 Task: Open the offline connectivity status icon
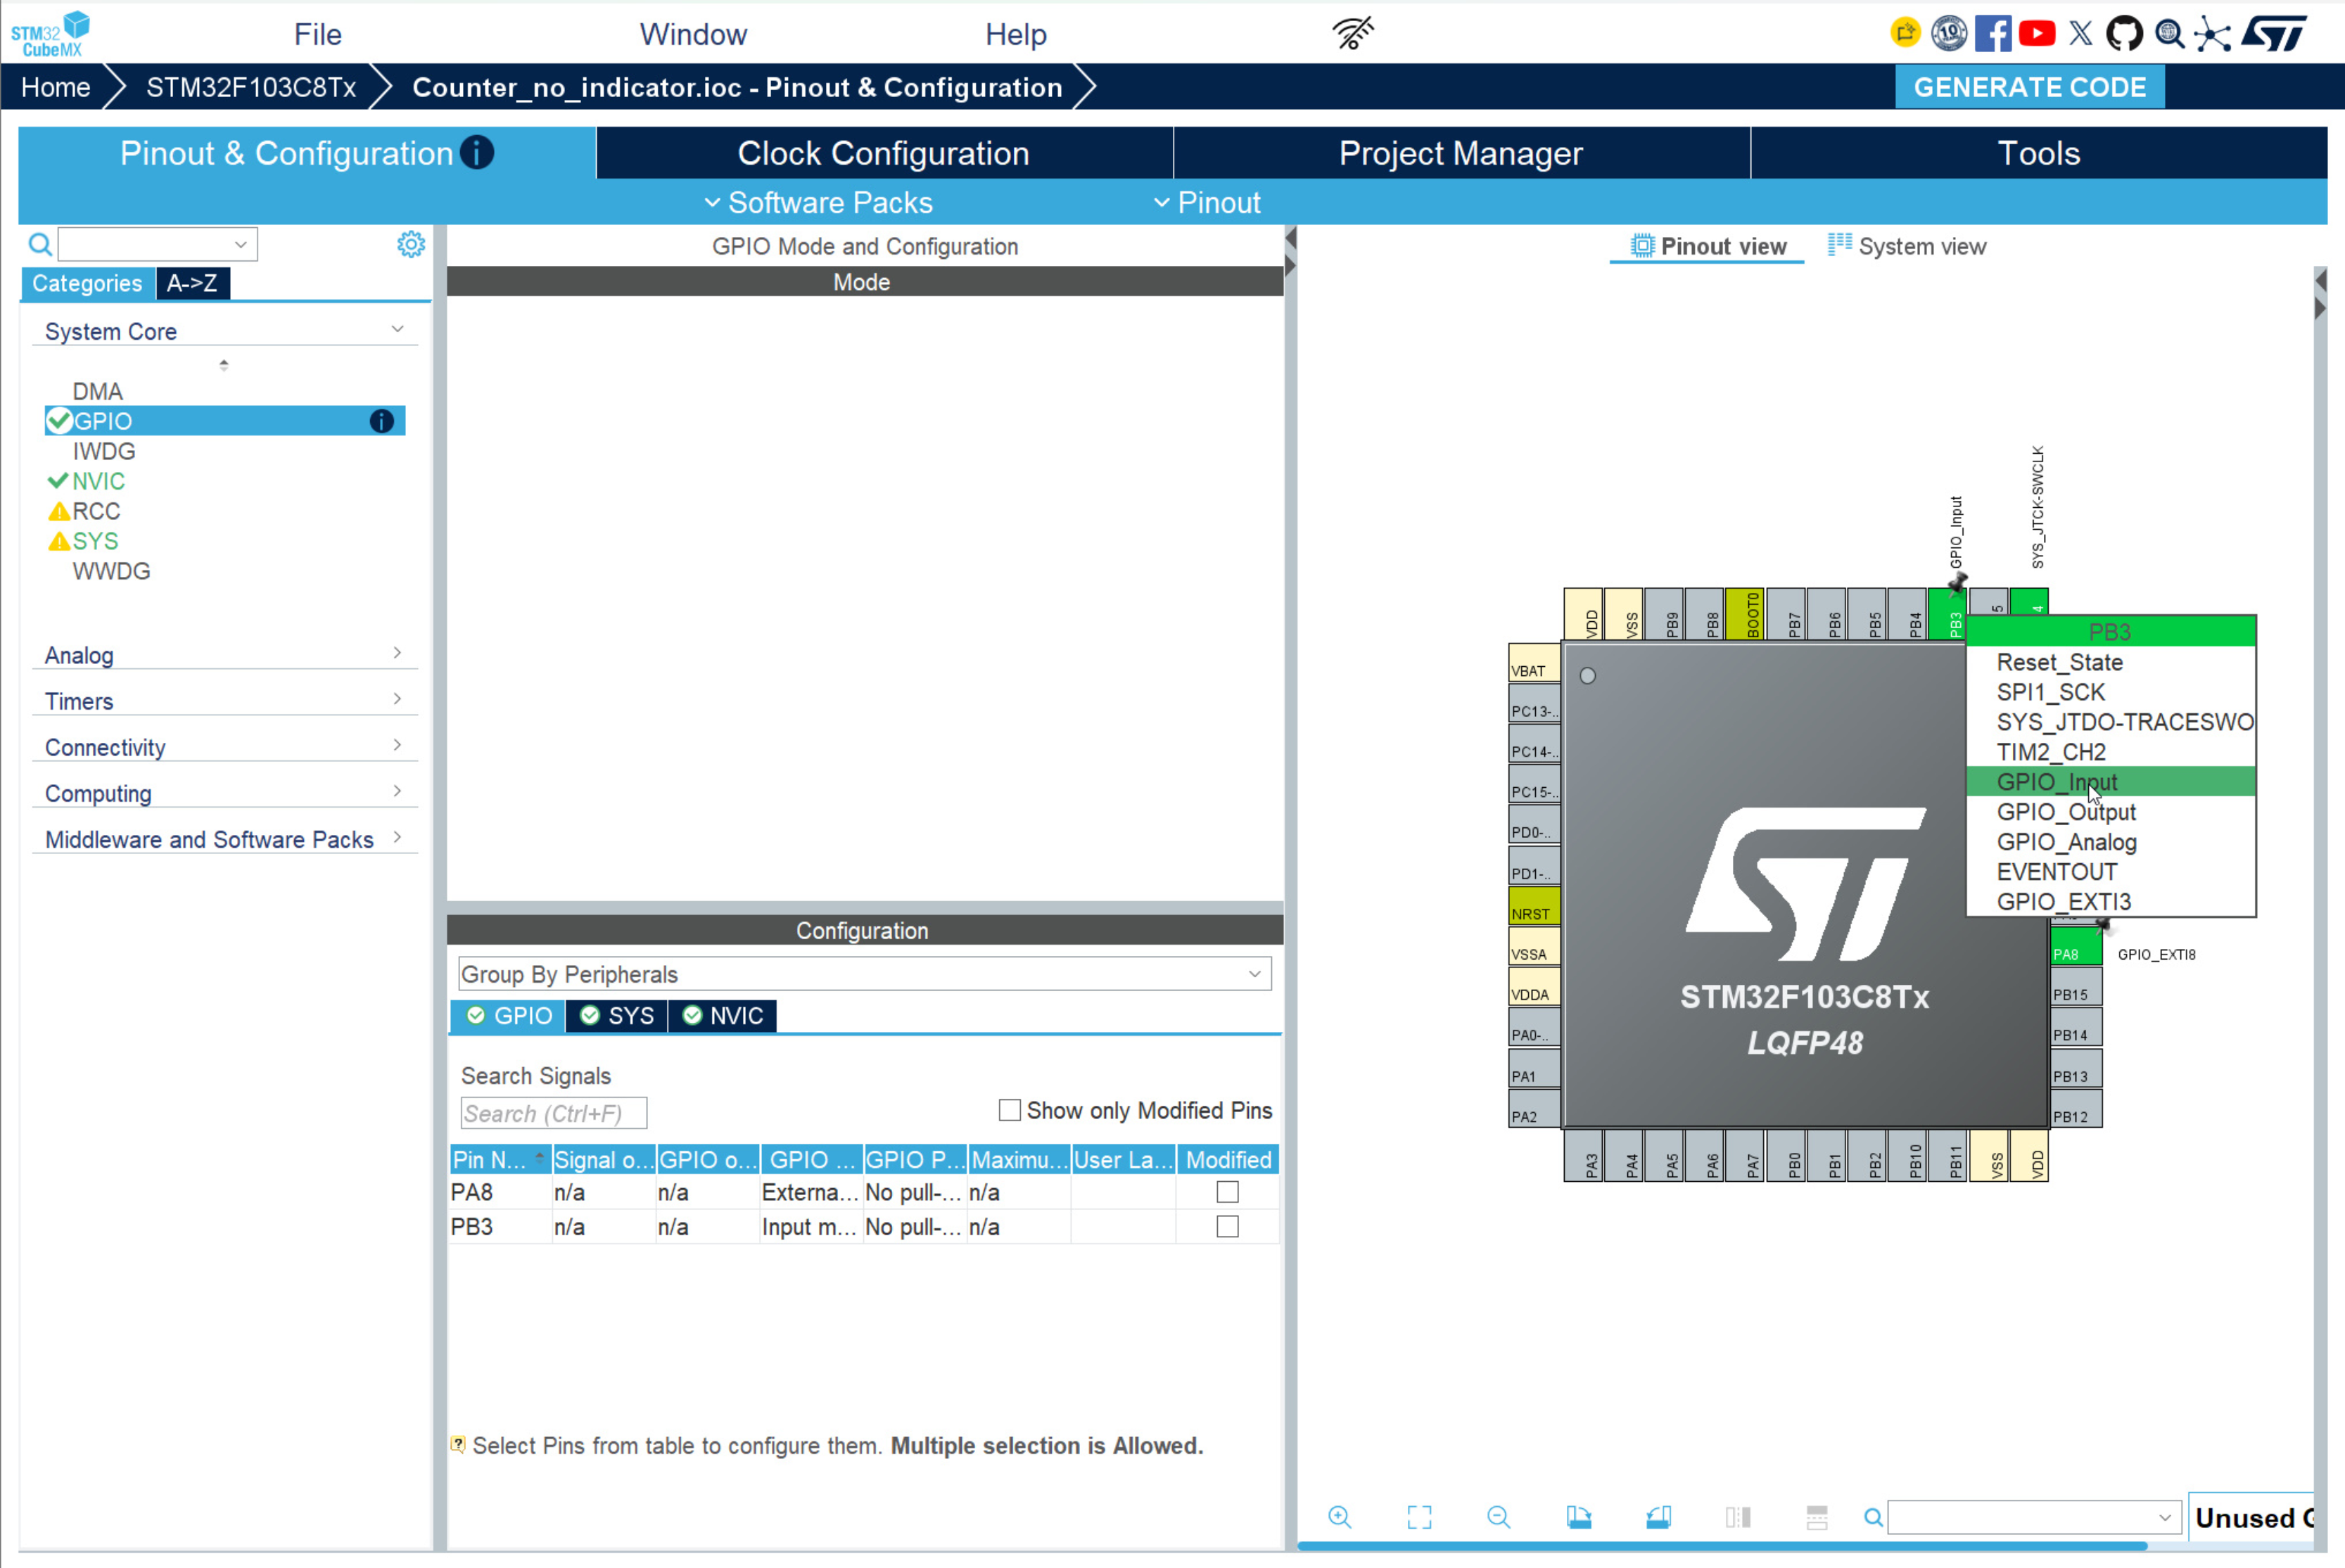(1353, 33)
